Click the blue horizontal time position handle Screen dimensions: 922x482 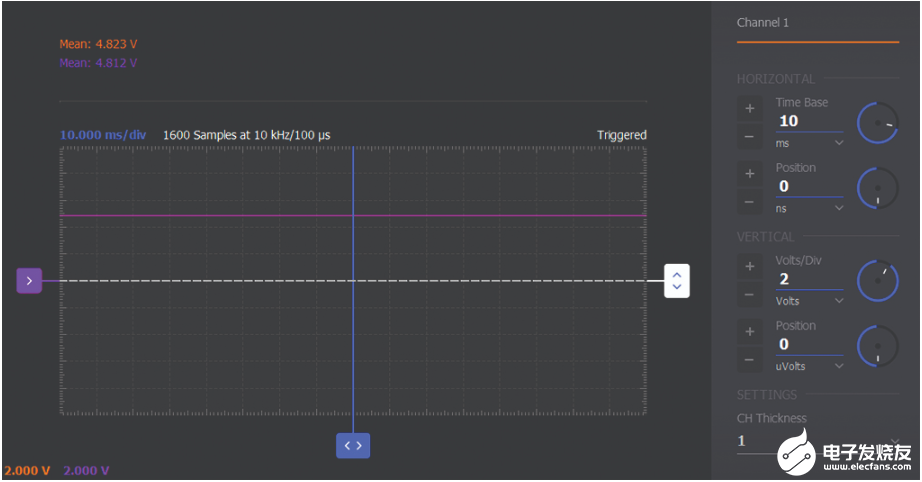353,446
